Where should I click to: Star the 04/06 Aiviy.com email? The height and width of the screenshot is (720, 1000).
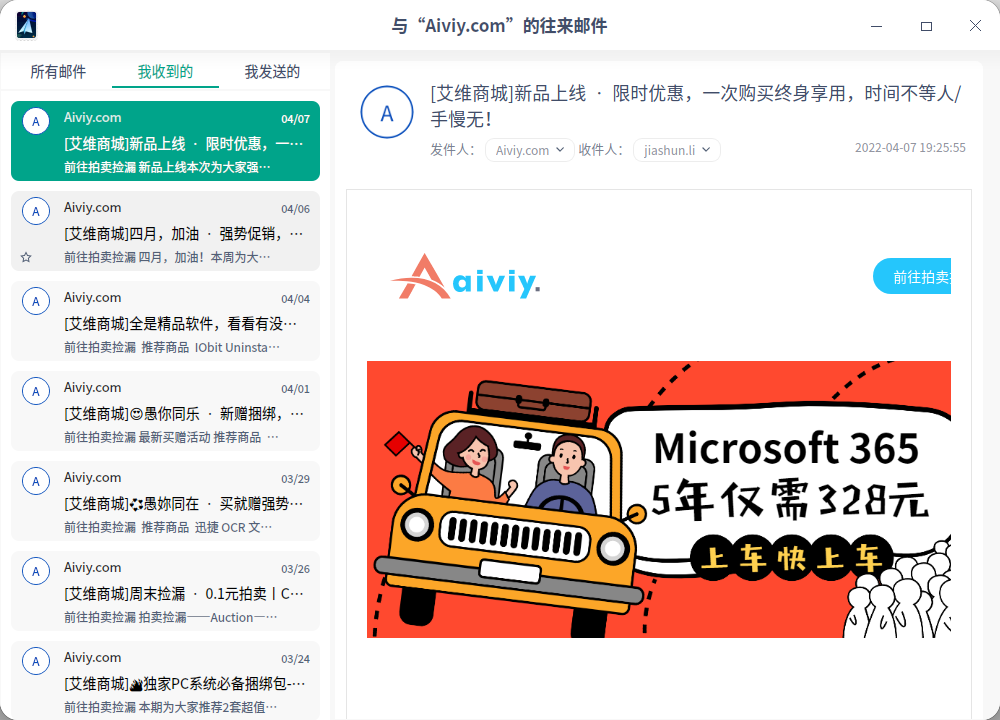(x=26, y=257)
